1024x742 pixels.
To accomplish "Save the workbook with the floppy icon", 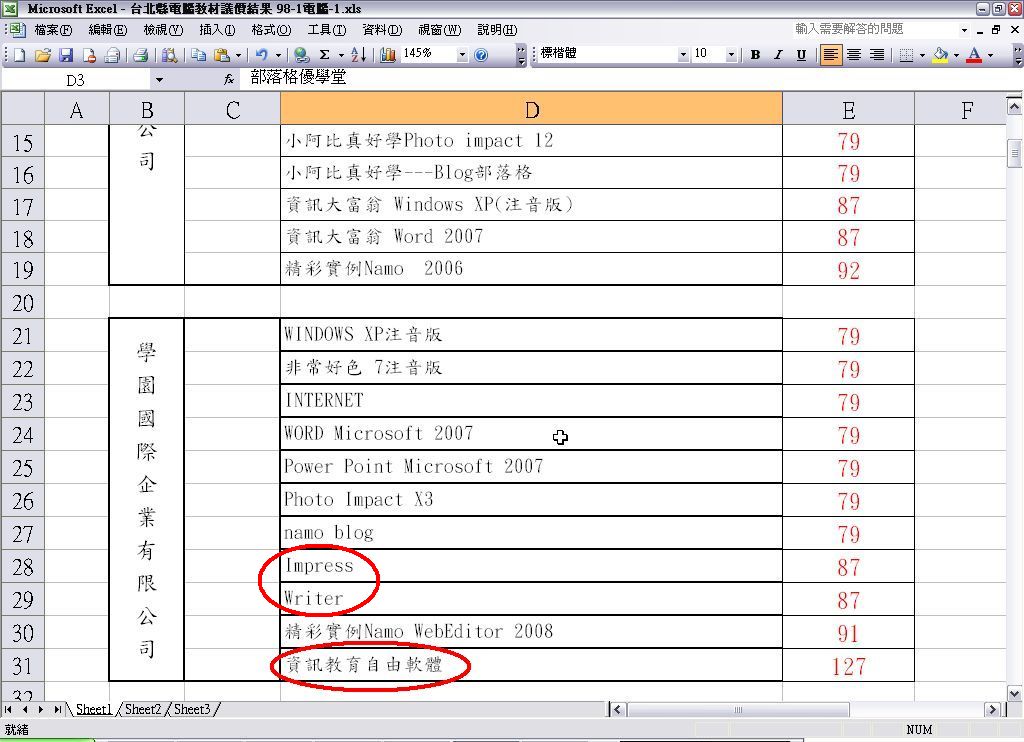I will click(x=65, y=56).
